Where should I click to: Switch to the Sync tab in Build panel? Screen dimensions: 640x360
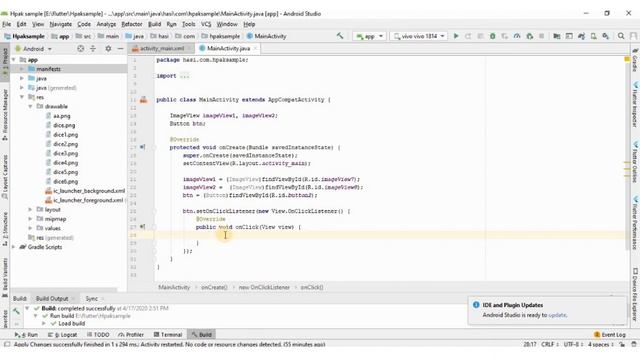click(x=91, y=298)
